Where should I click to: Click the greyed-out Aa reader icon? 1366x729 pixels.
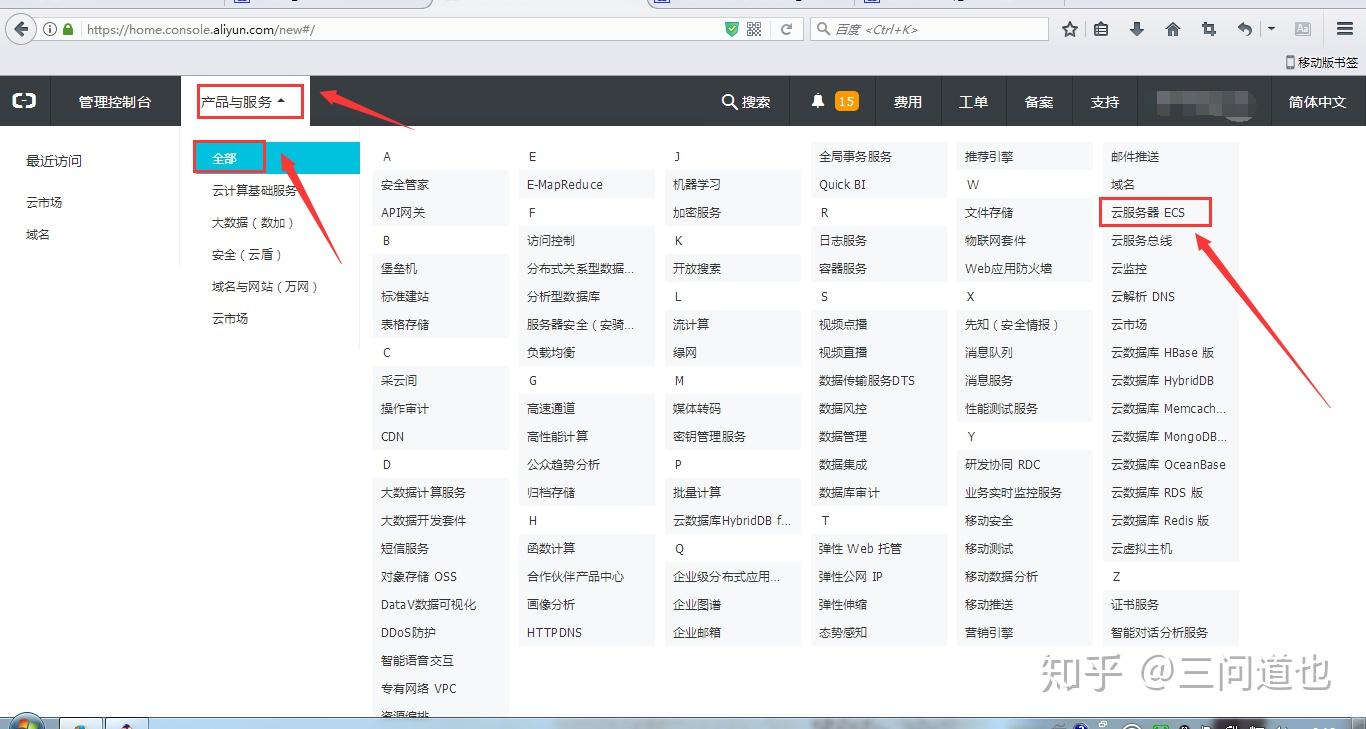(x=1303, y=29)
